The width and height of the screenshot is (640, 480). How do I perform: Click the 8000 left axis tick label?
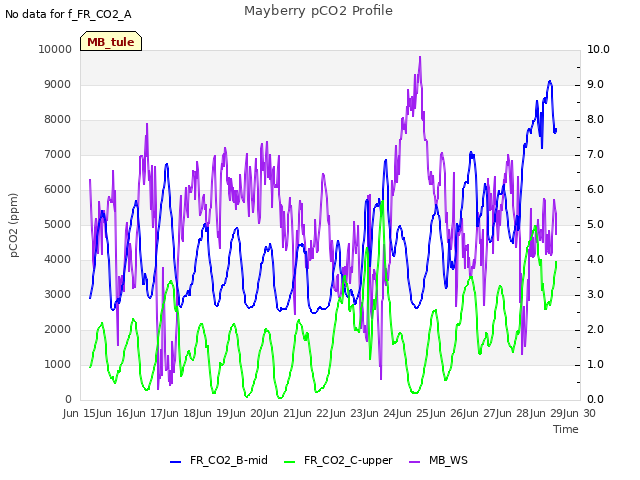pyautogui.click(x=58, y=120)
